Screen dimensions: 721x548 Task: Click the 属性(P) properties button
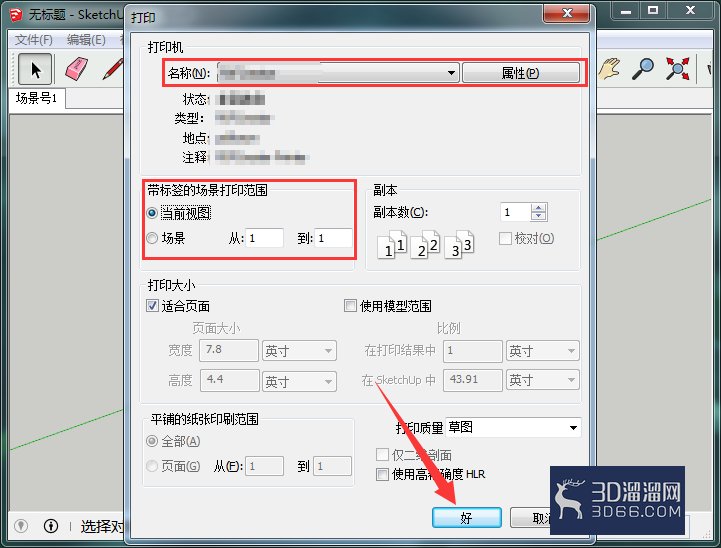click(521, 73)
